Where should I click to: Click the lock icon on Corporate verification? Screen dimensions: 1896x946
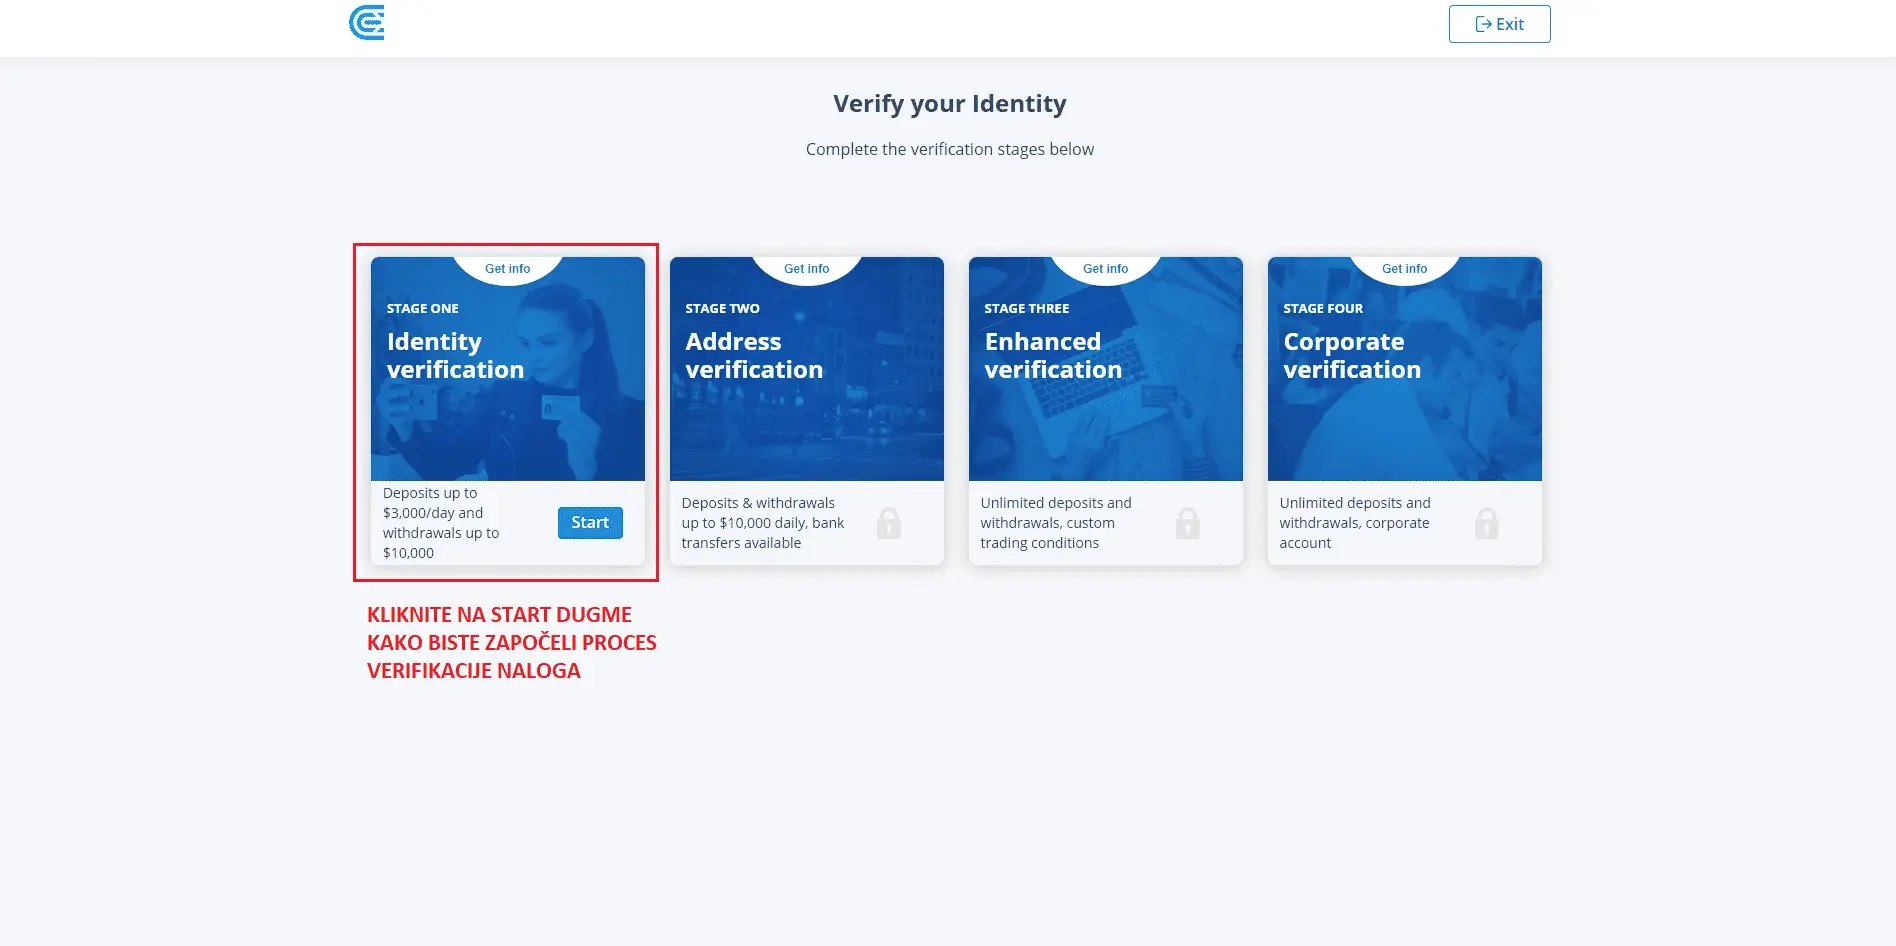(x=1487, y=523)
